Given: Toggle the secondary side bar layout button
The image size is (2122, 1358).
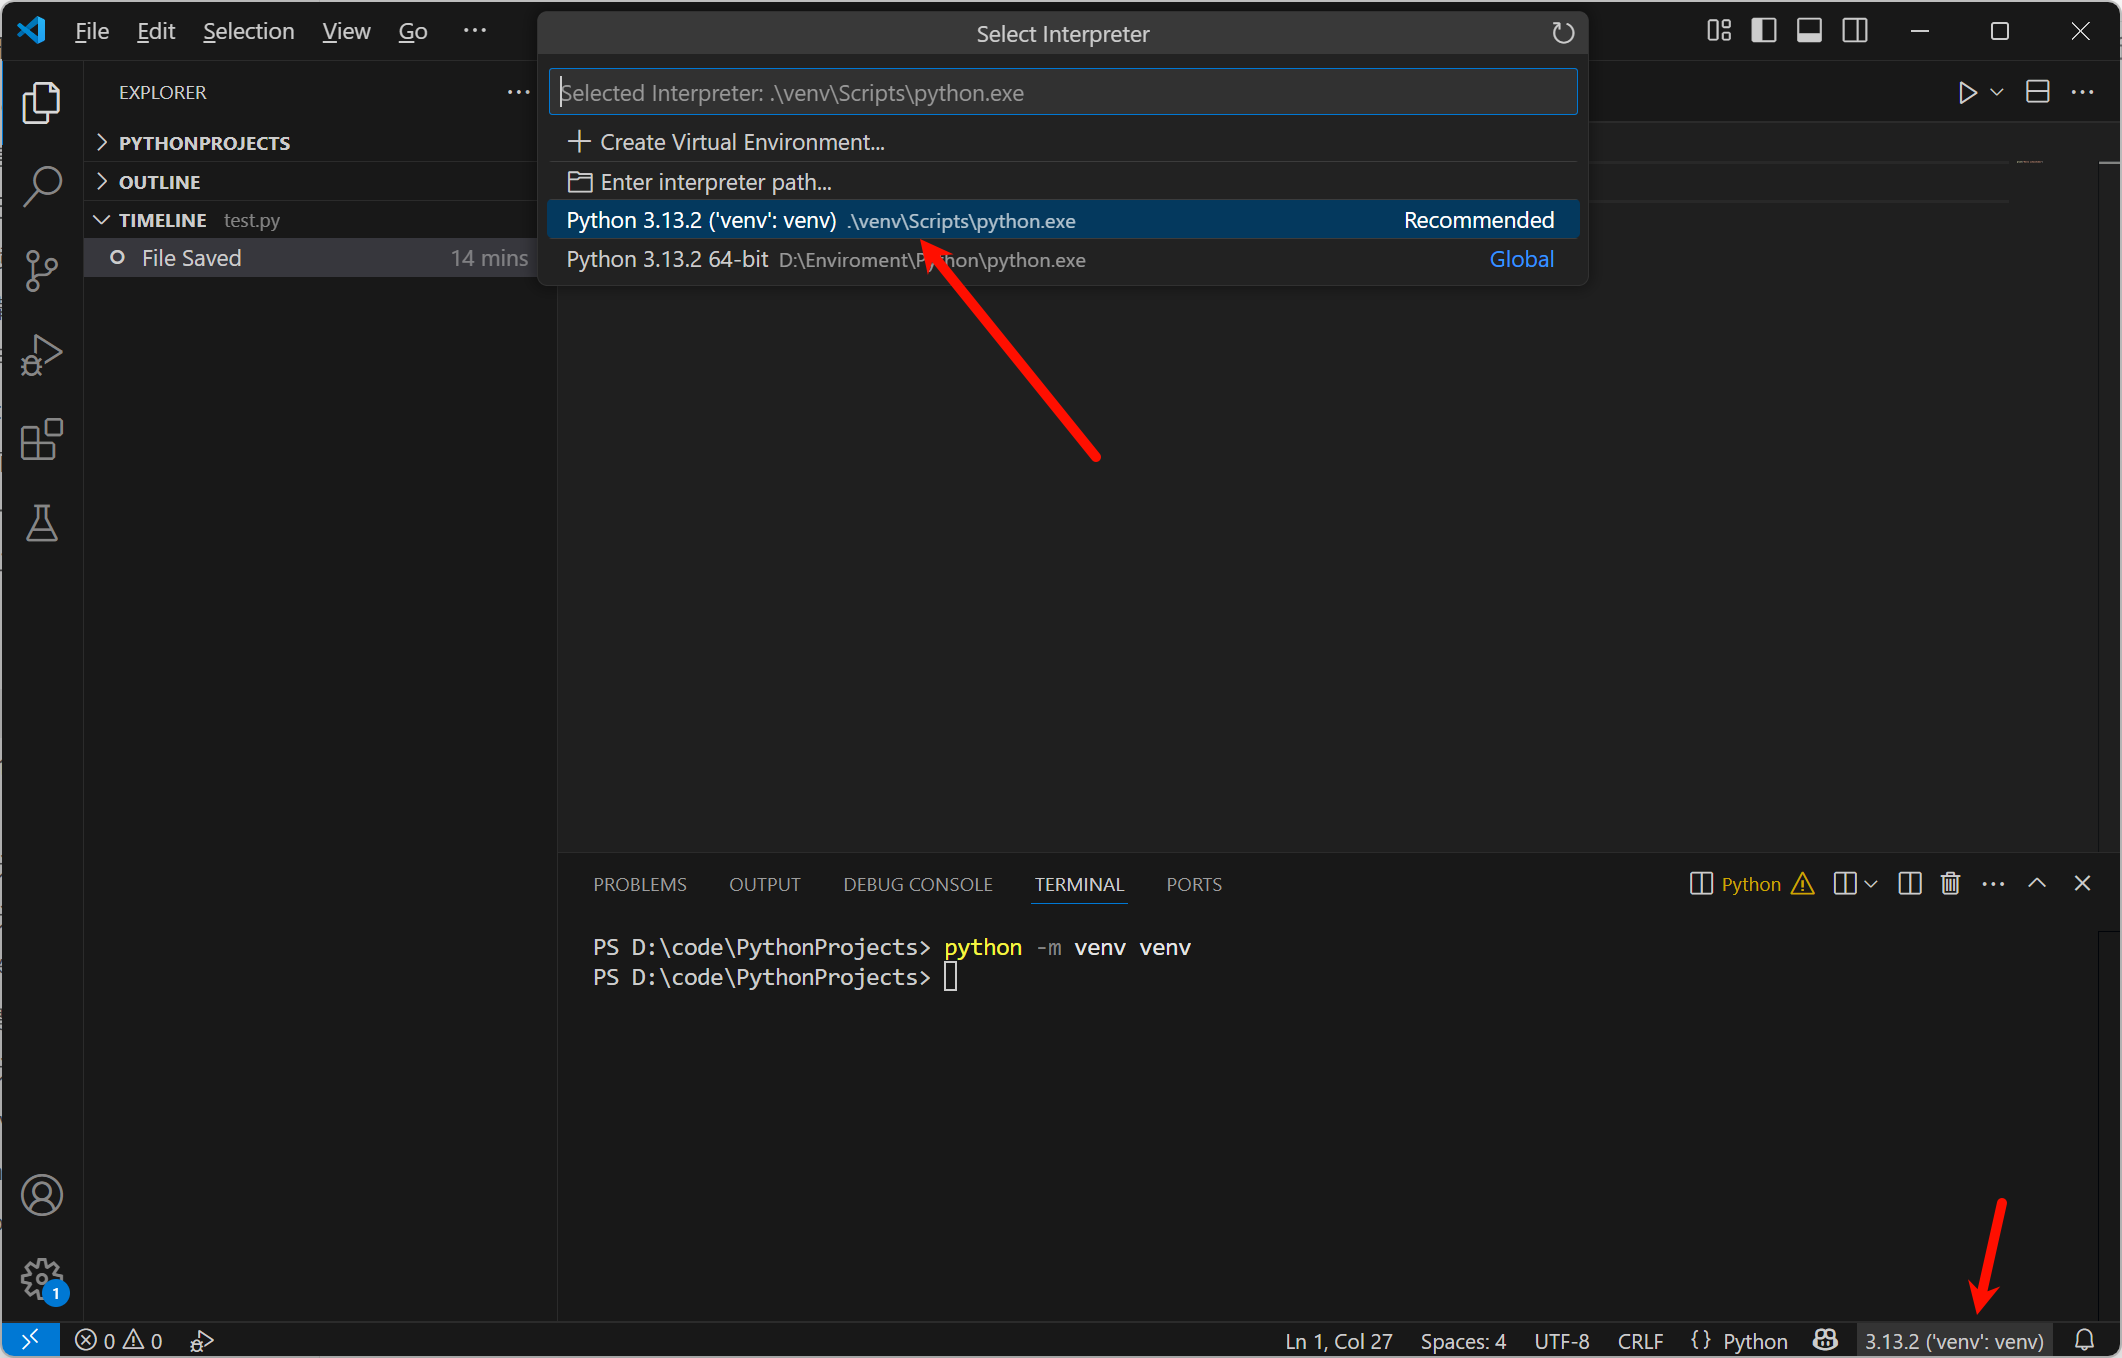Looking at the screenshot, I should pyautogui.click(x=1855, y=31).
